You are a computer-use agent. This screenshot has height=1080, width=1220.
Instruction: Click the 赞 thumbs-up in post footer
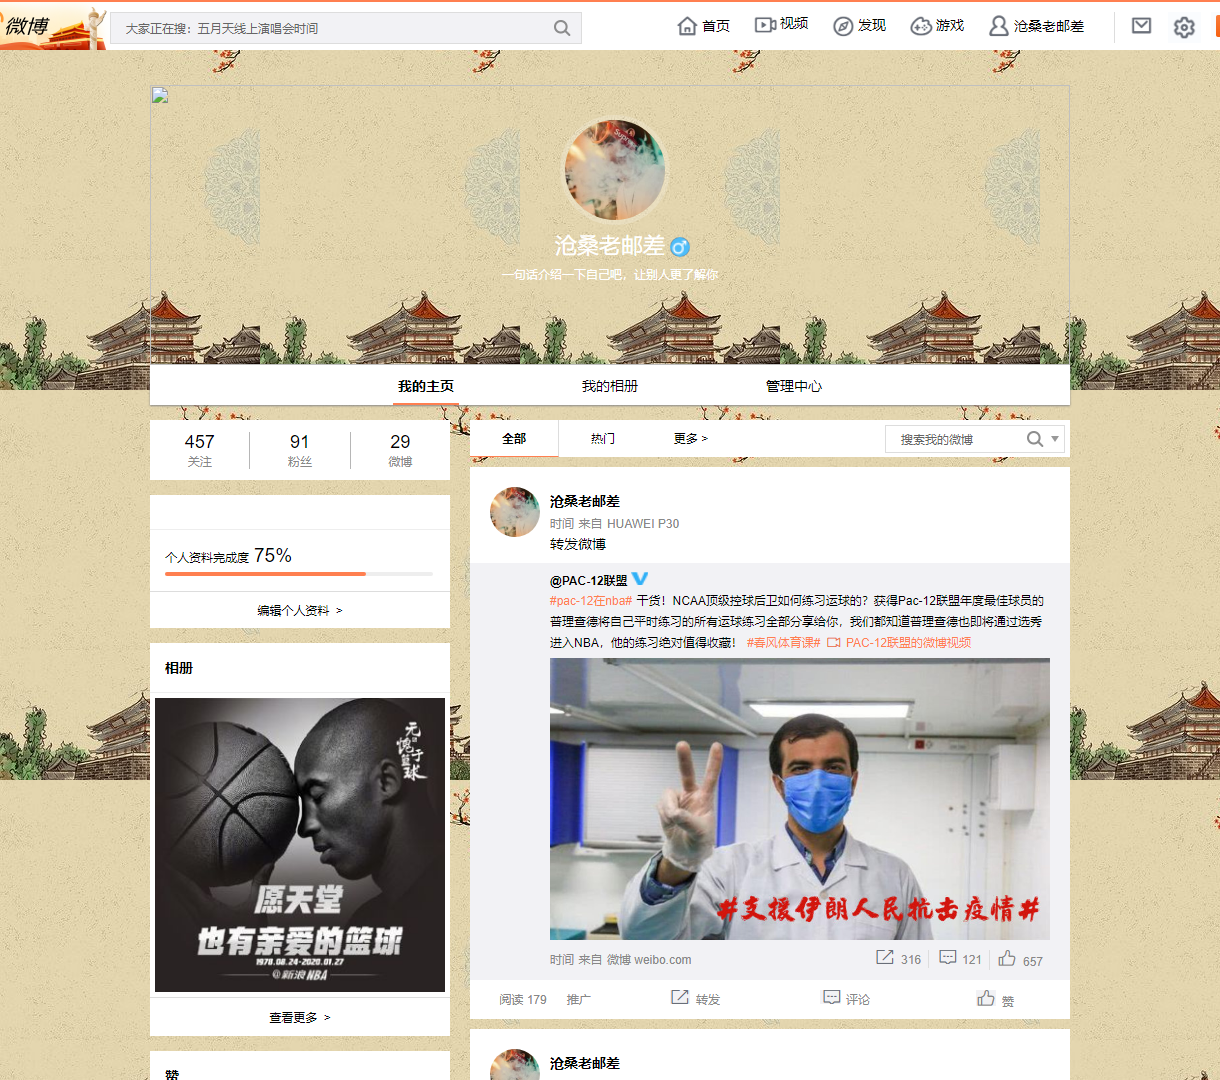pos(987,999)
